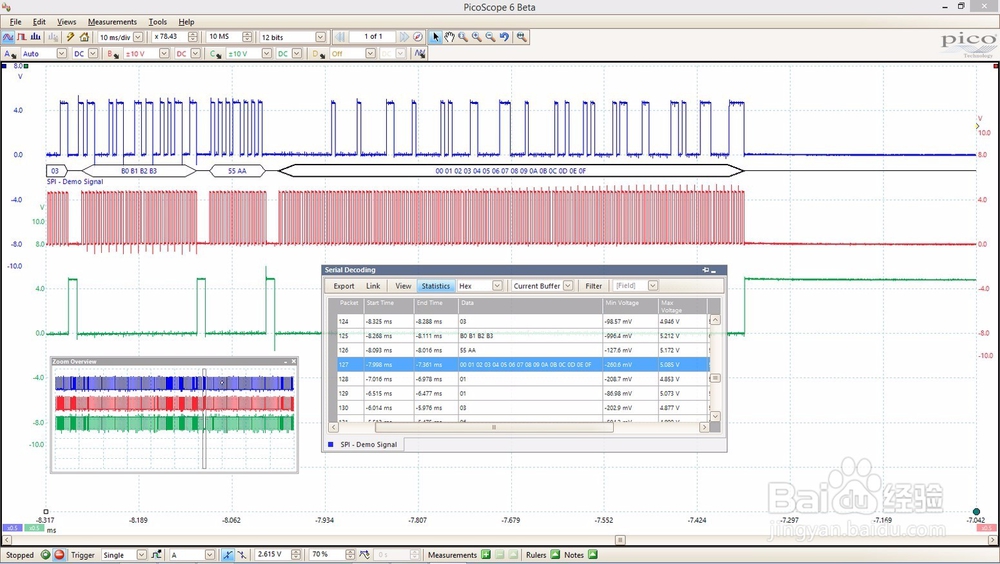Select packet 128 row in decoding table
The height and width of the screenshot is (564, 1000).
coord(523,379)
